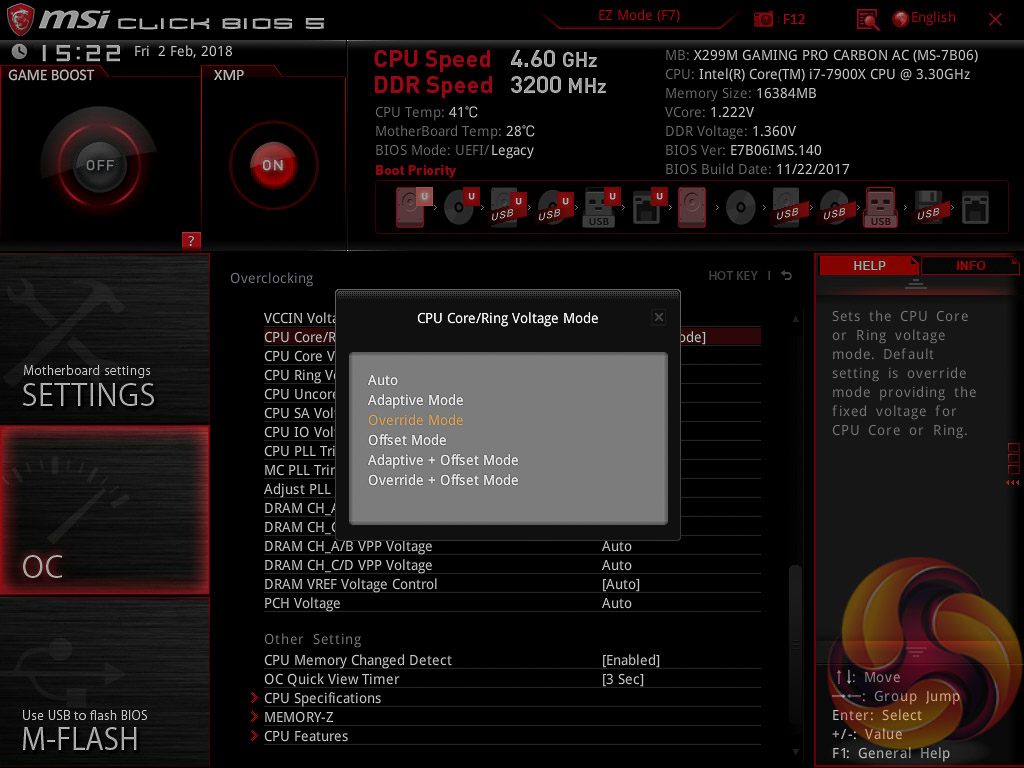Click the globe language icon
The image size is (1024, 768).
tap(901, 18)
